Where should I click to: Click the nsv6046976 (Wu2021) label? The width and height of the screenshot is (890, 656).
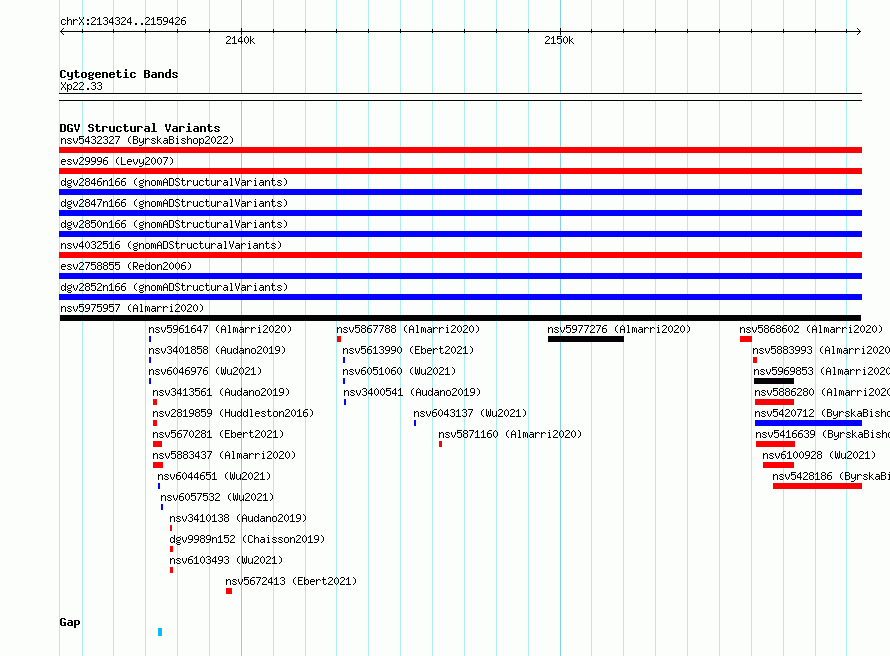205,371
